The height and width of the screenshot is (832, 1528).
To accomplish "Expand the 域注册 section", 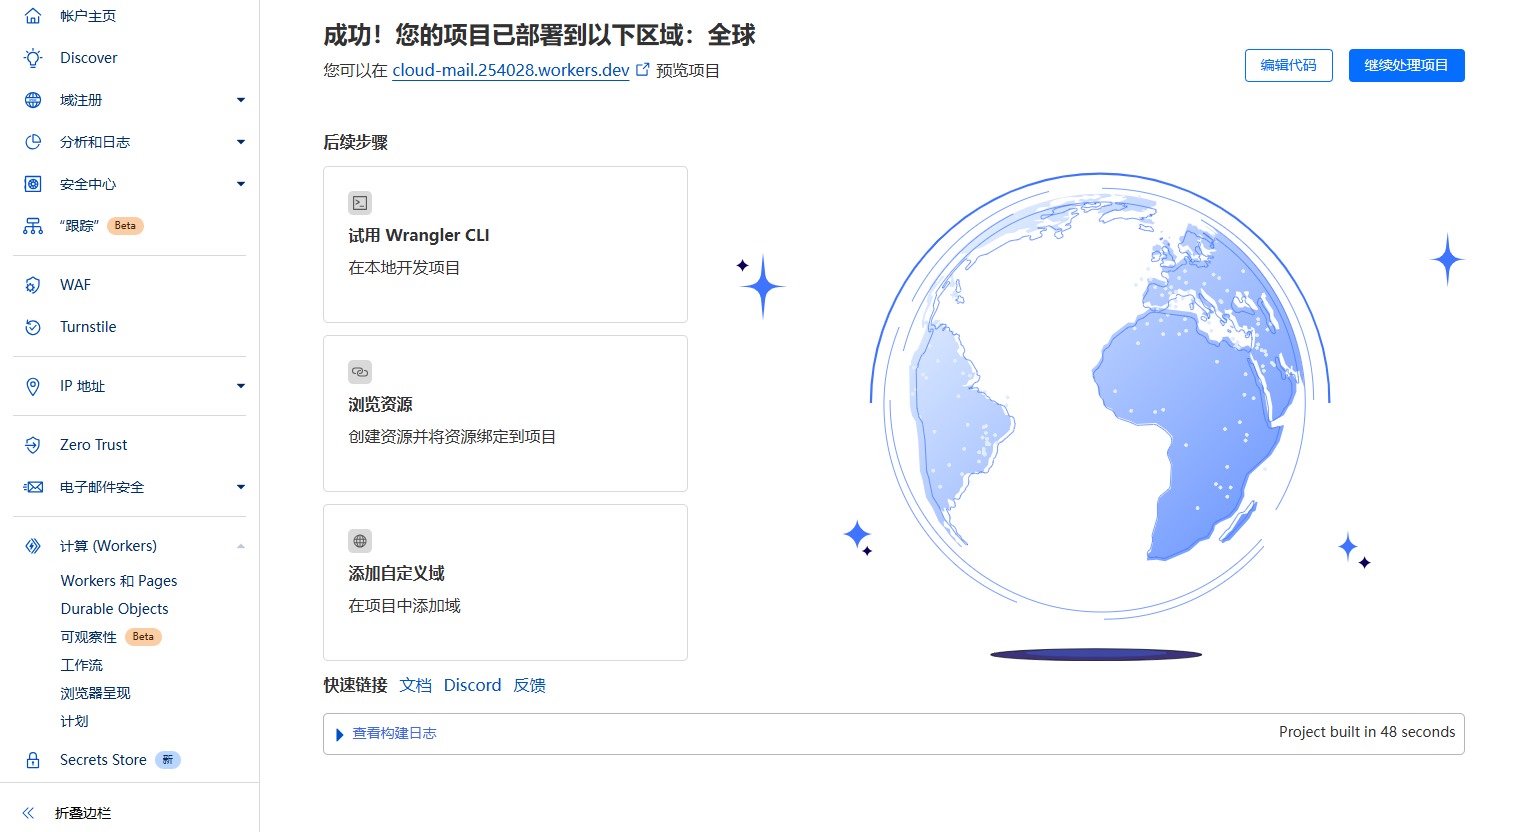I will [240, 99].
